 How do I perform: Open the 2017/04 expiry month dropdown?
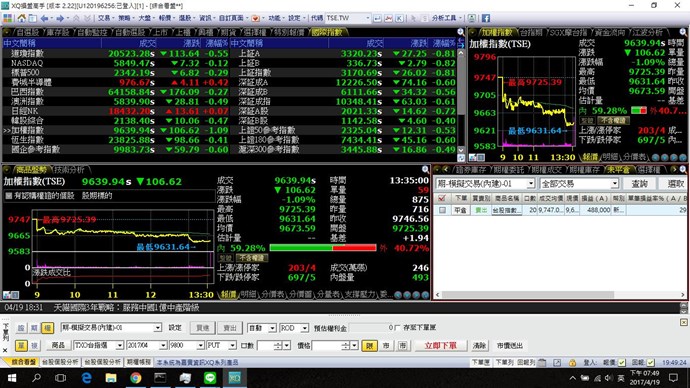(163, 346)
